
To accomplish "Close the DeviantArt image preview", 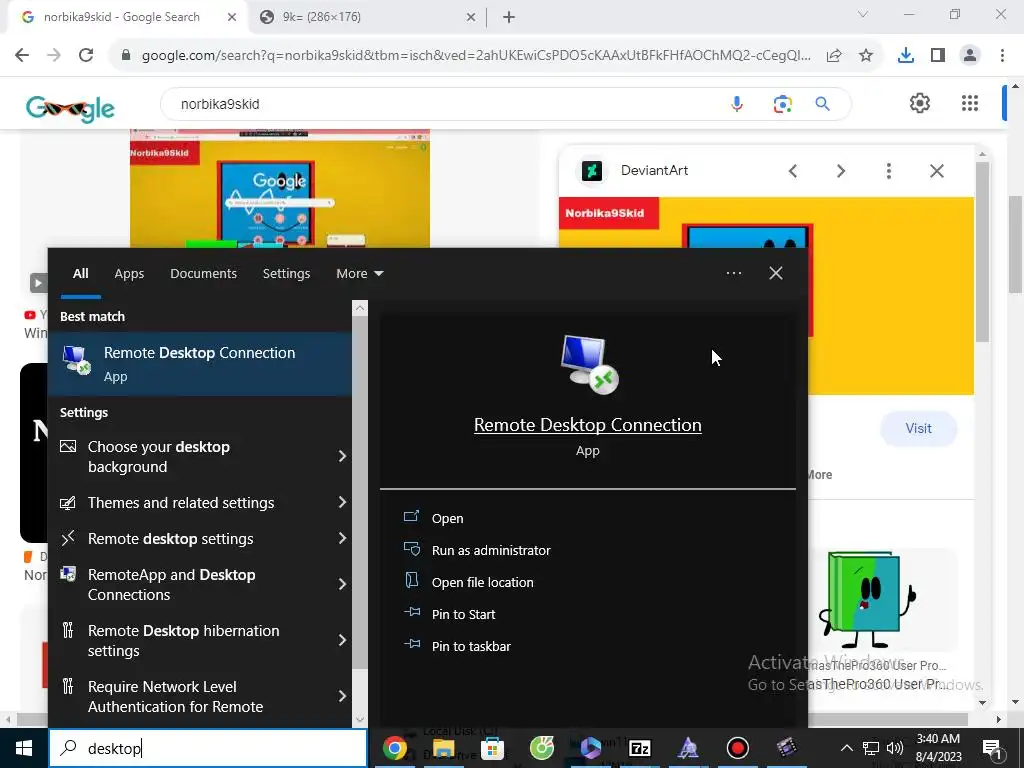I will click(x=936, y=171).
